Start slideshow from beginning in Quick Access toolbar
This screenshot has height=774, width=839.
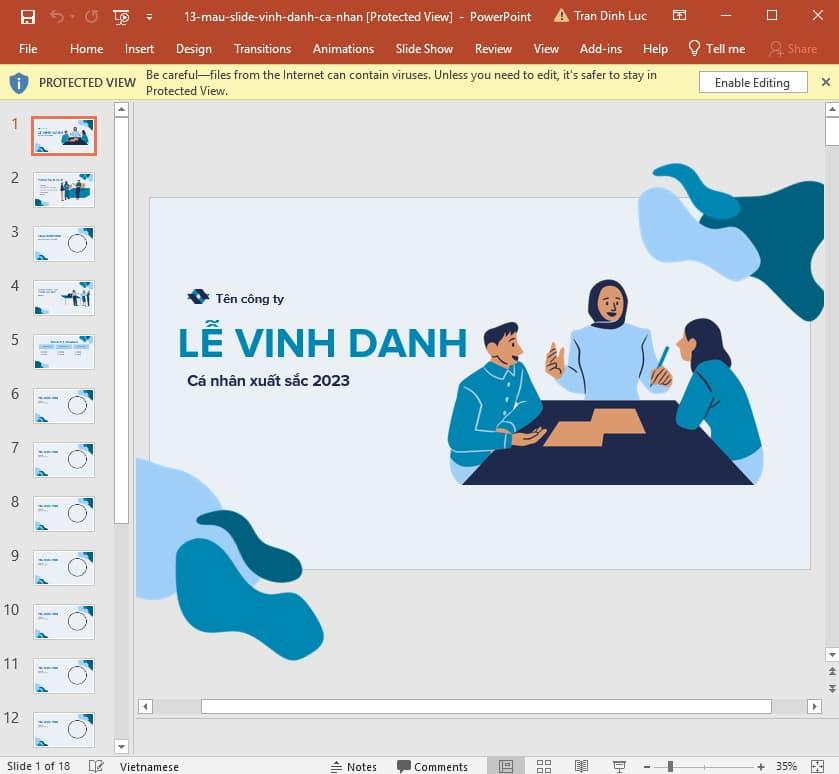[120, 15]
